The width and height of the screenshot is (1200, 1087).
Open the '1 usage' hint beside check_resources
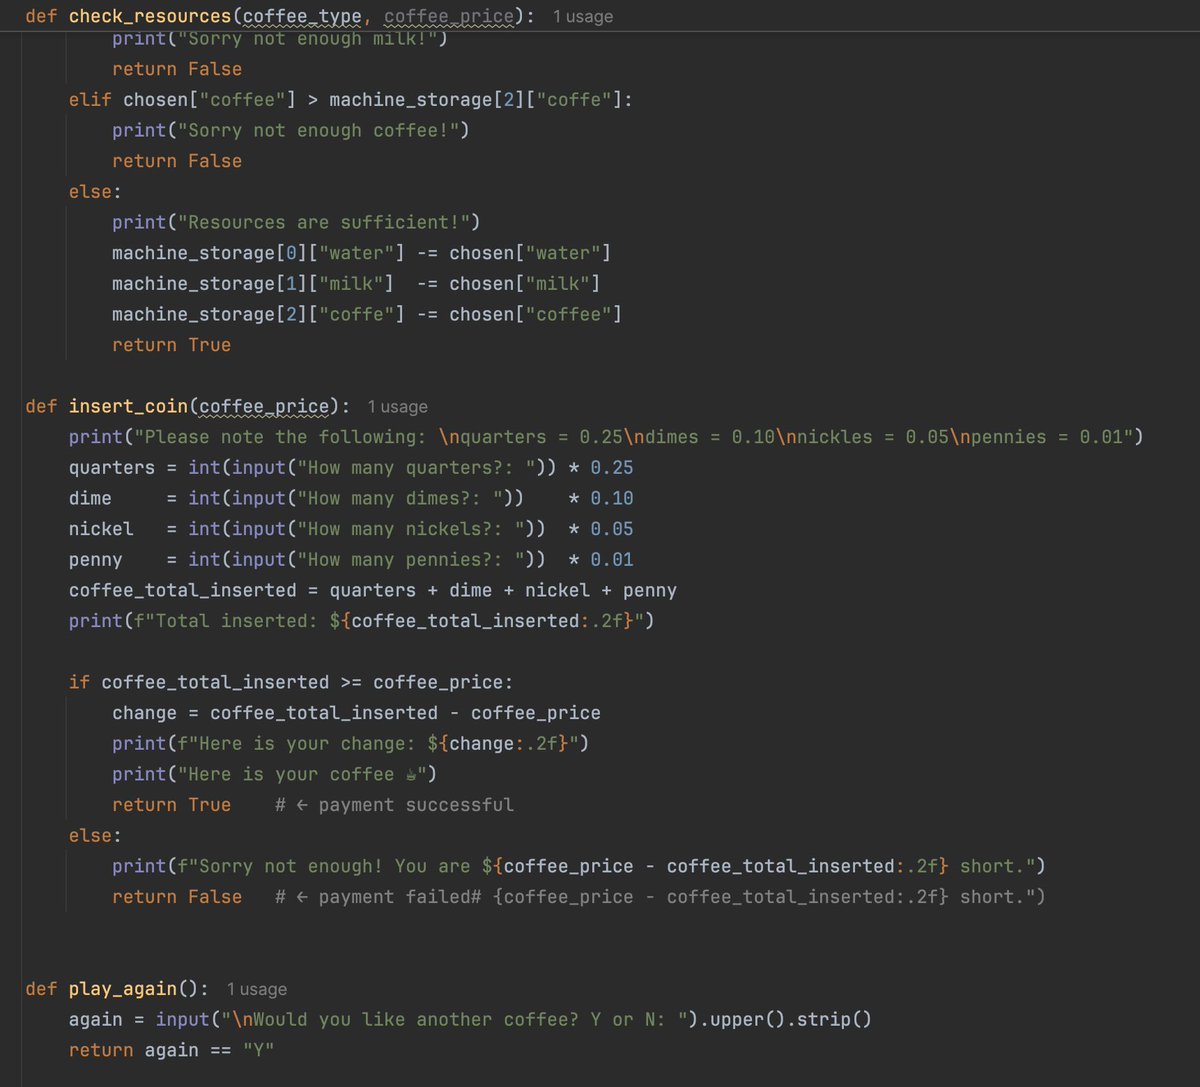pos(583,17)
